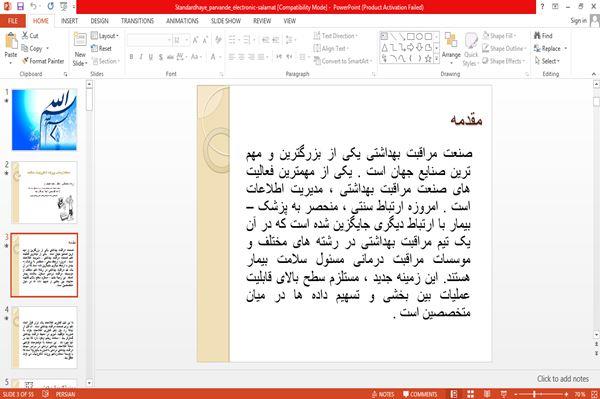Toggle Strikethrough formatting
600x399 pixels.
(170, 57)
